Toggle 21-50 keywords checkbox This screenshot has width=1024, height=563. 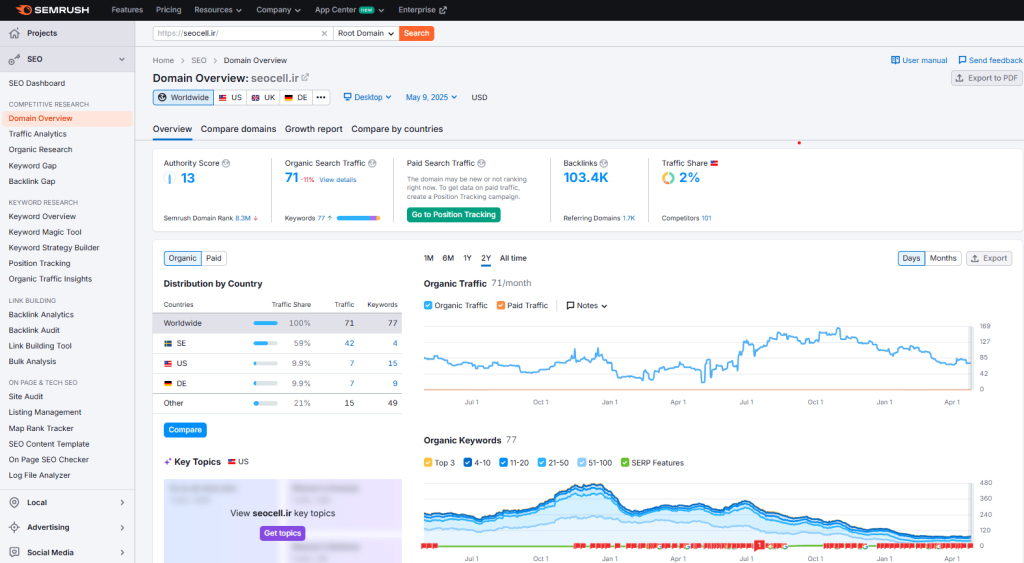pyautogui.click(x=542, y=462)
